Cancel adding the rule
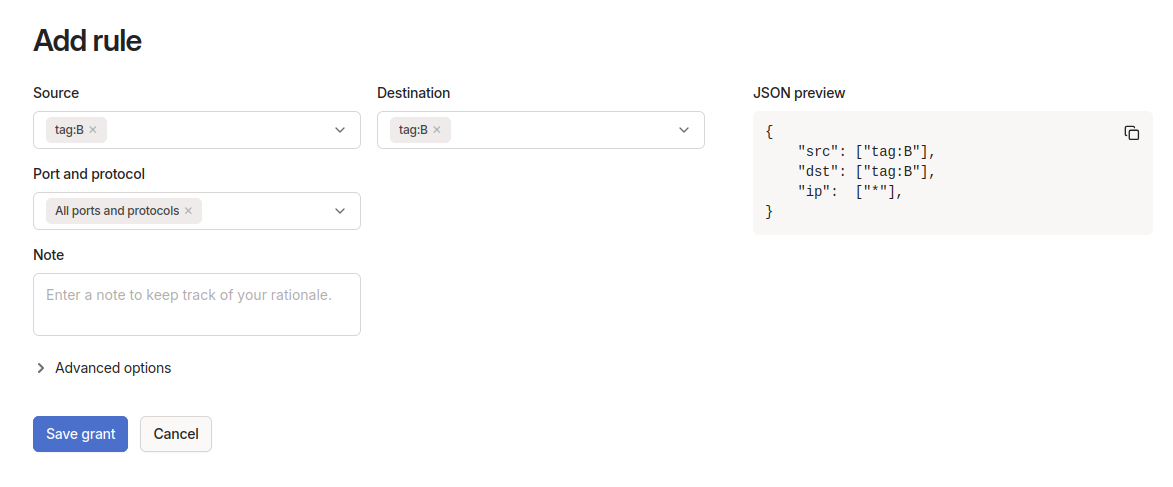The width and height of the screenshot is (1173, 487). (x=176, y=434)
